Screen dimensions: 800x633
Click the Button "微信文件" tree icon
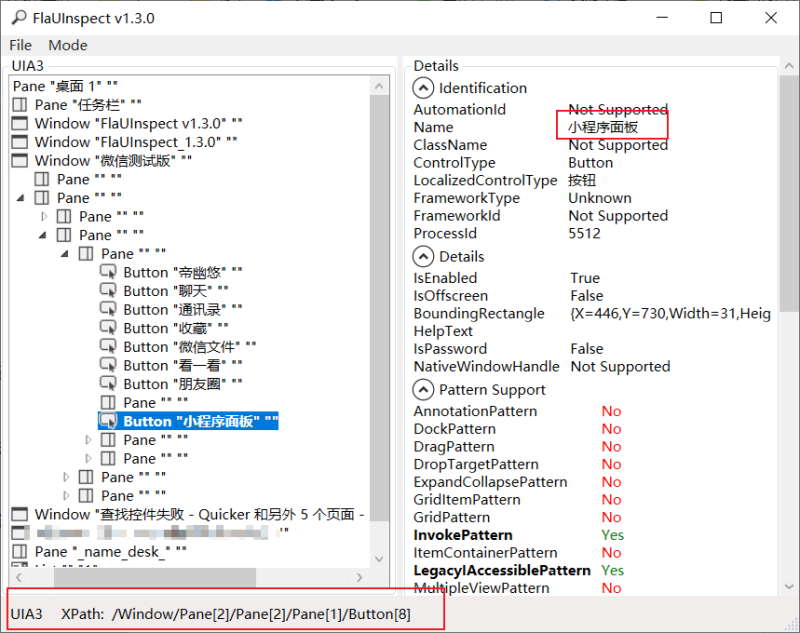pyautogui.click(x=108, y=347)
